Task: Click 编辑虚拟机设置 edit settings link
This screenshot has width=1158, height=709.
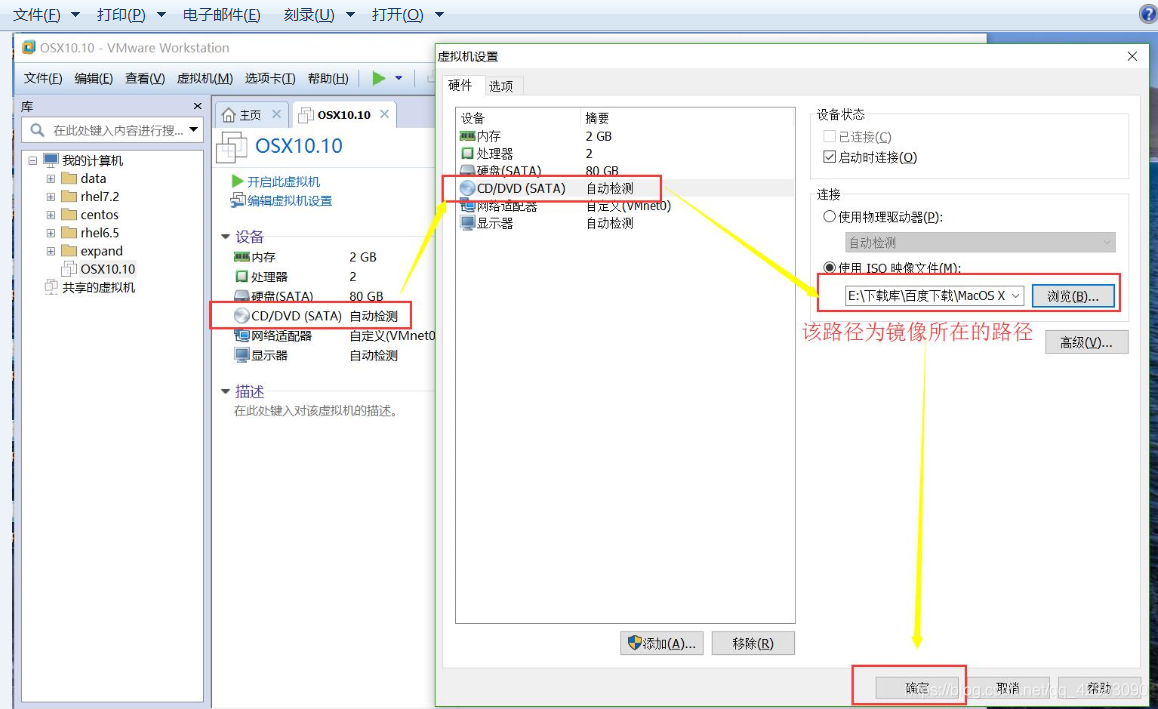Action: point(290,201)
